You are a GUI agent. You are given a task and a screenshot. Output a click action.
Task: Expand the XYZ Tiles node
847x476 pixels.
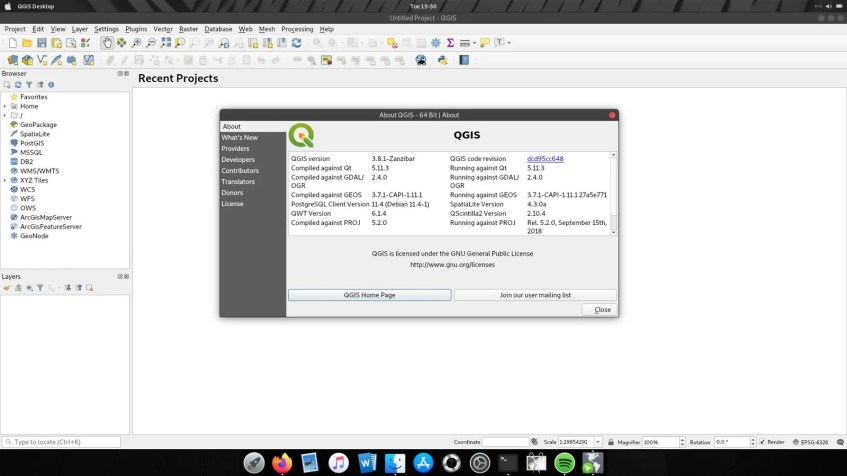(x=5, y=180)
